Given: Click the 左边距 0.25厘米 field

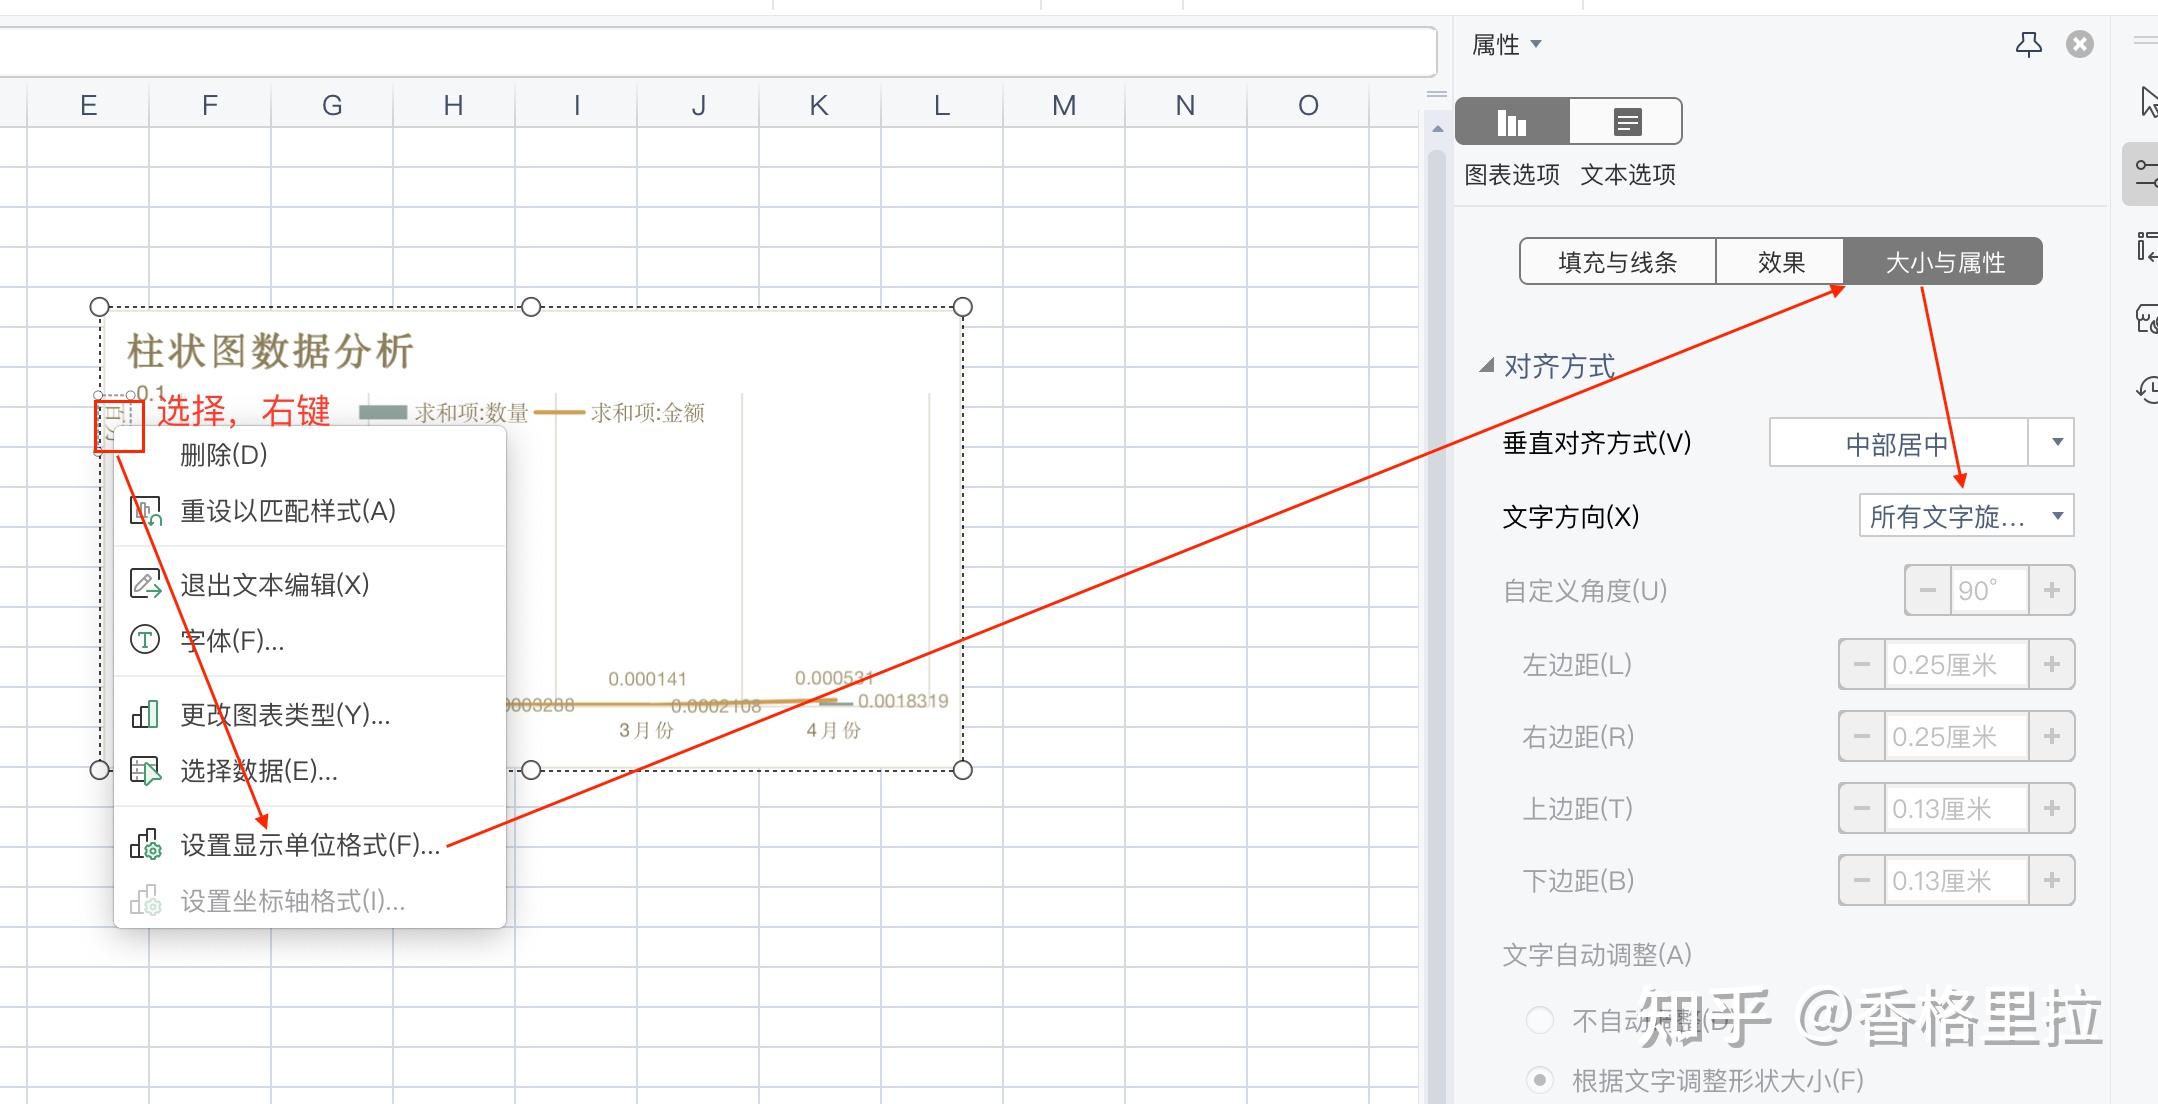Looking at the screenshot, I should [x=1956, y=664].
